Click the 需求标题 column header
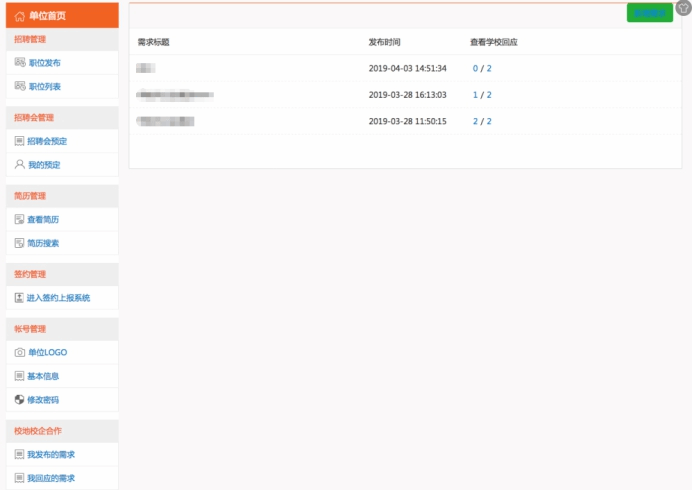 point(154,42)
